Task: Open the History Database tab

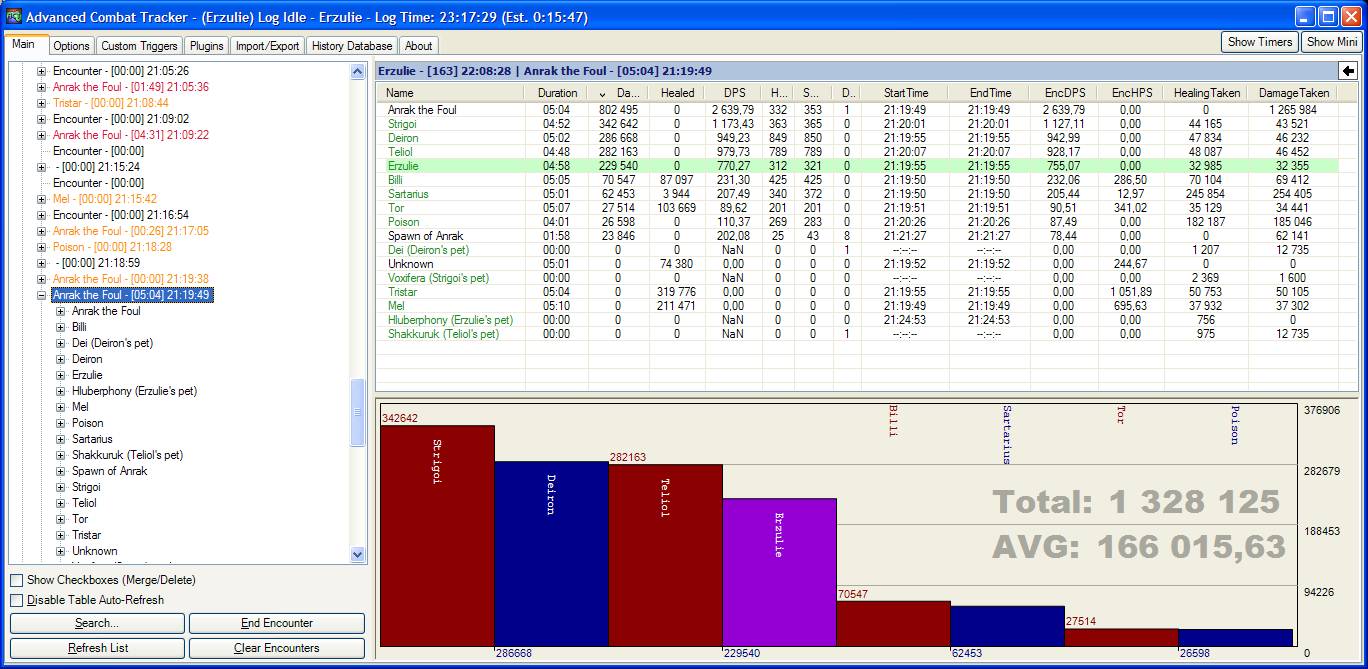Action: 351,46
